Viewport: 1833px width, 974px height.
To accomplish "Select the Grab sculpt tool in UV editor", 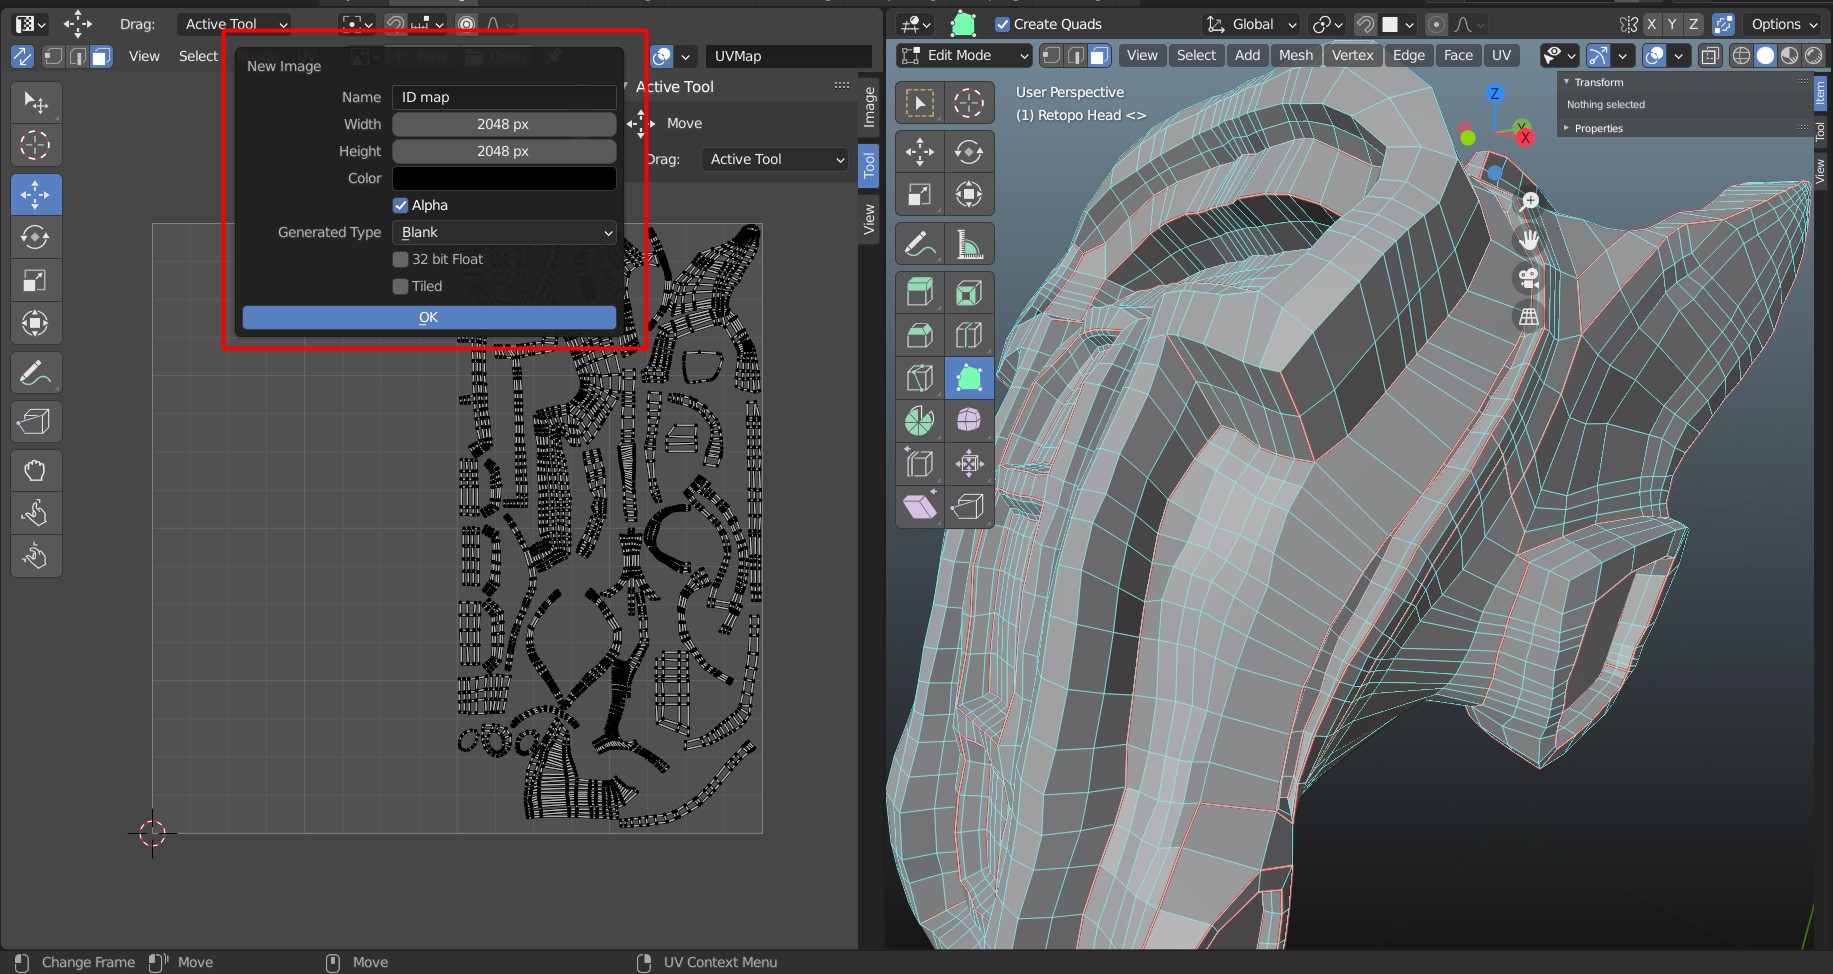I will pos(35,470).
